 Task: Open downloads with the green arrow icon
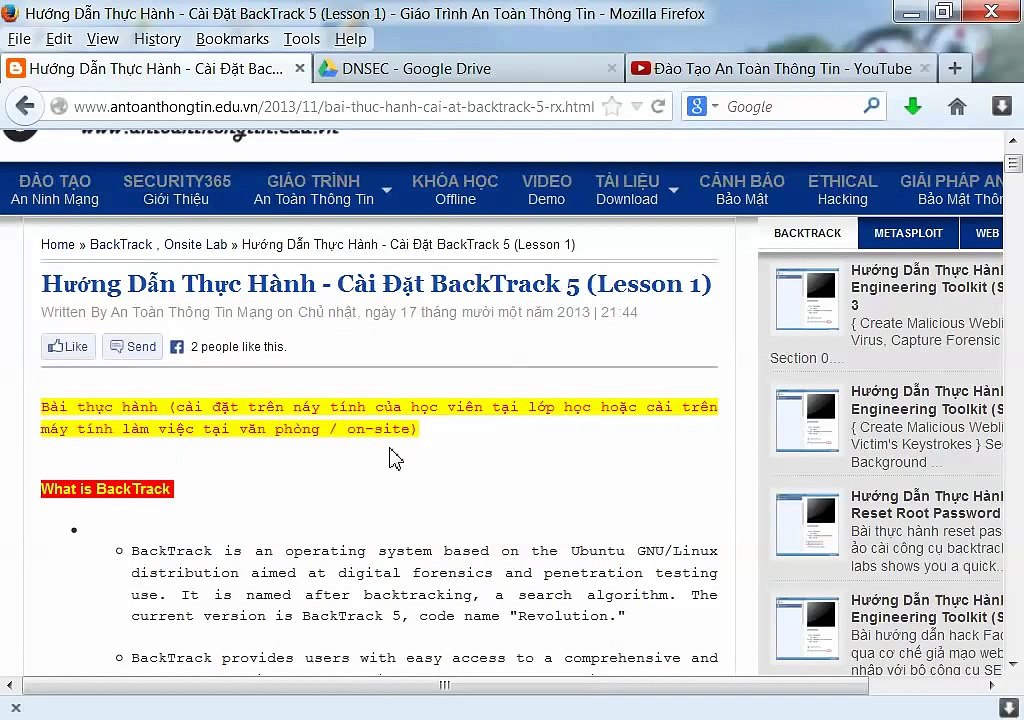913,106
